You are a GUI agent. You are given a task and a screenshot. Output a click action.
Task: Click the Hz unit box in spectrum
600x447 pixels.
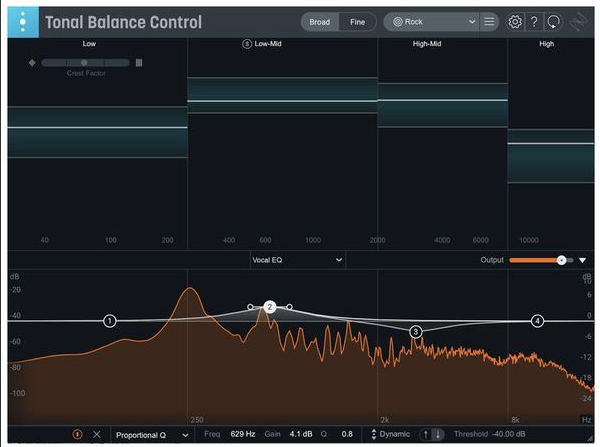point(587,419)
